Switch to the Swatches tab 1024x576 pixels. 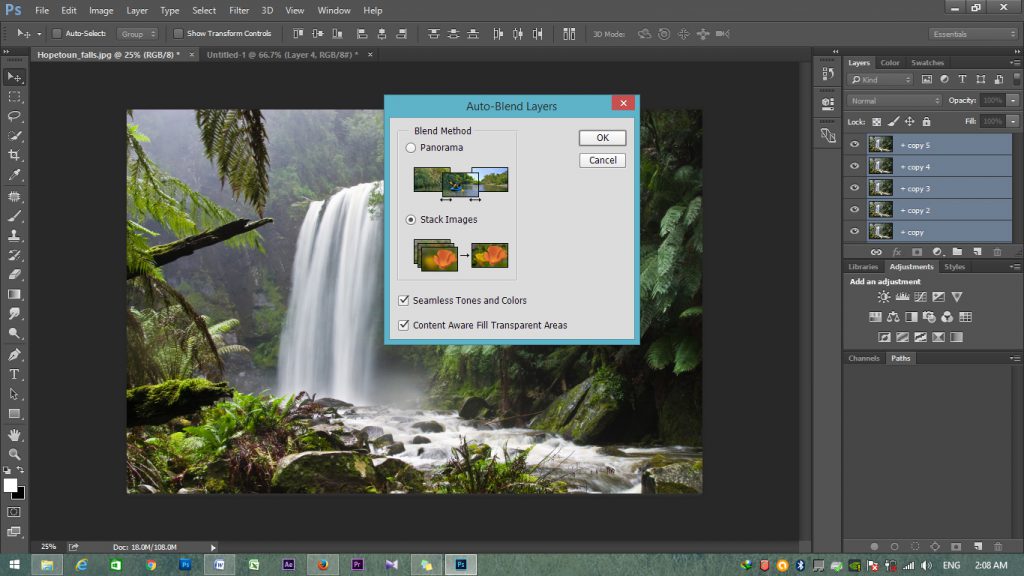click(x=927, y=63)
